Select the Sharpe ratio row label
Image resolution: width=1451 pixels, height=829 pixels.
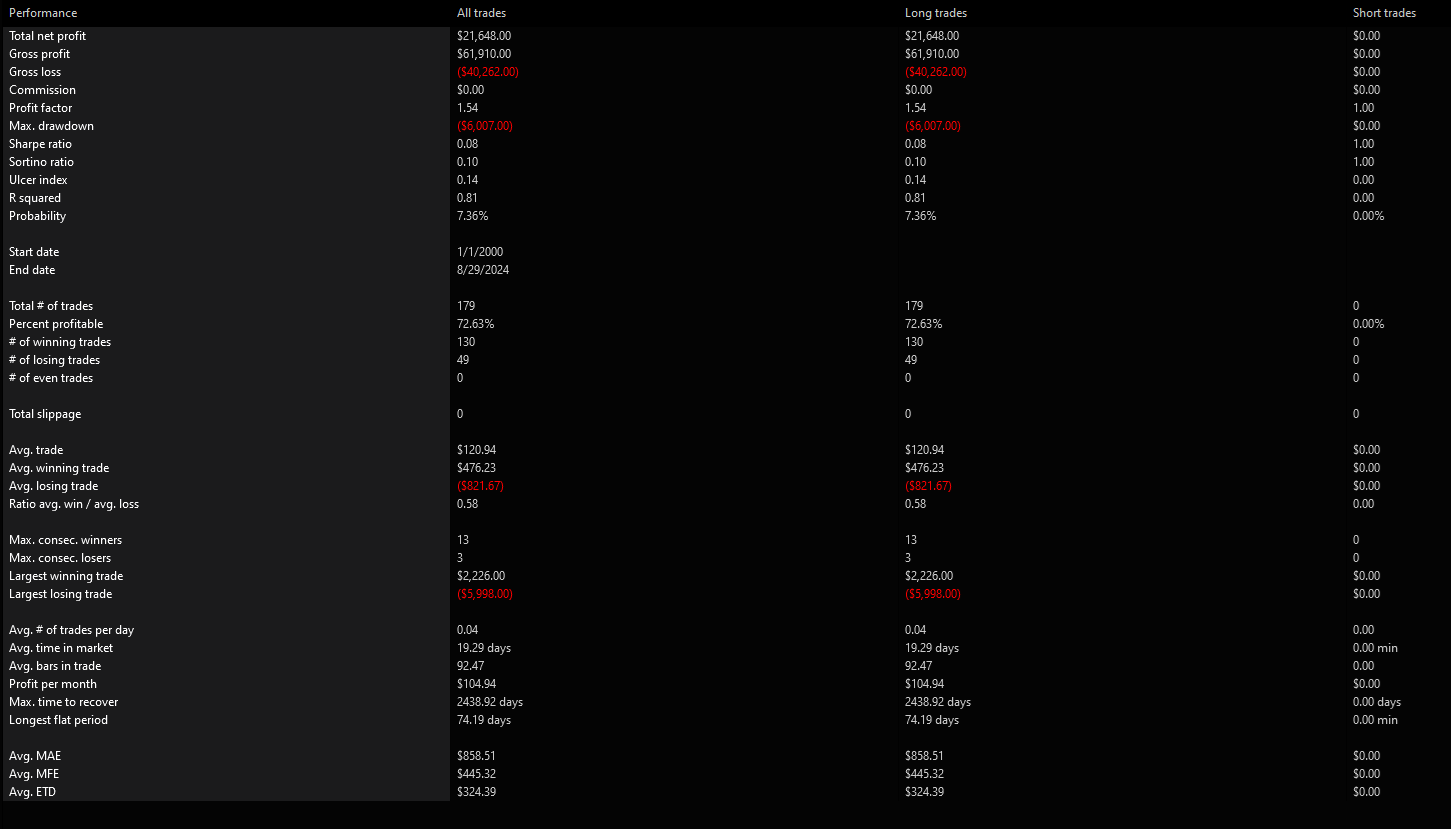pyautogui.click(x=41, y=144)
